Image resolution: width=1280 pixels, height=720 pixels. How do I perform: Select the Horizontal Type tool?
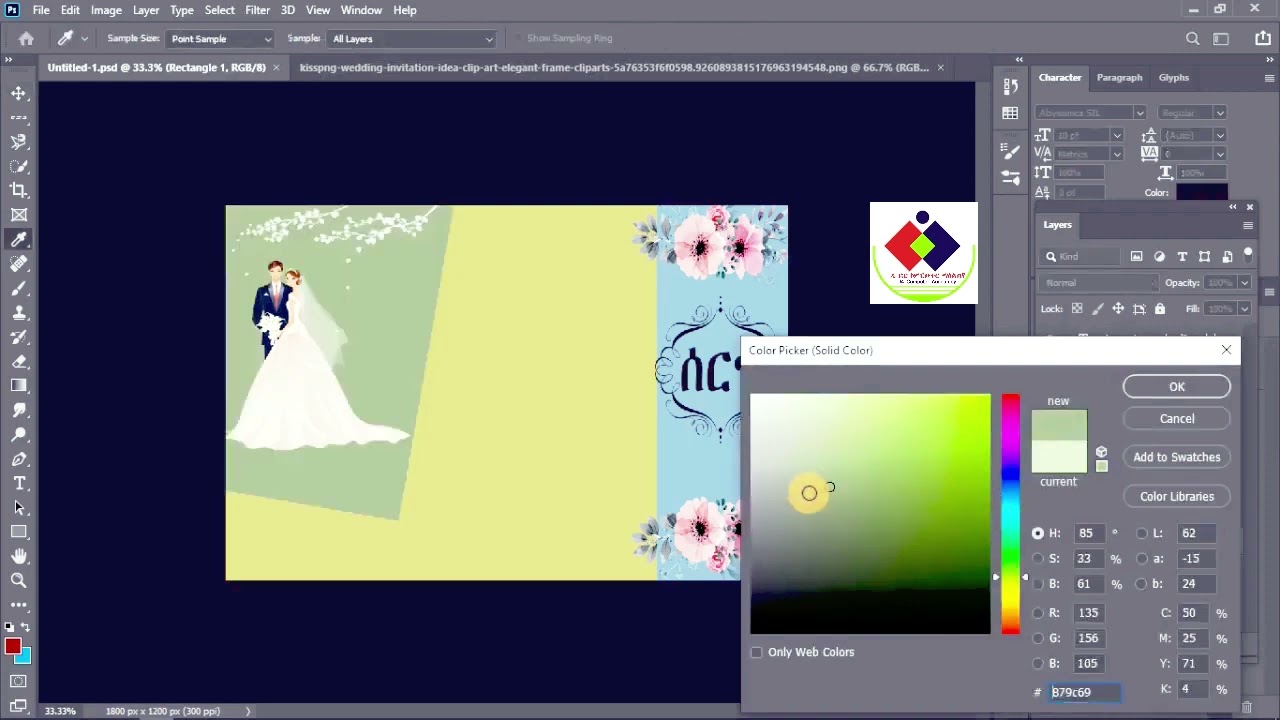tap(19, 483)
